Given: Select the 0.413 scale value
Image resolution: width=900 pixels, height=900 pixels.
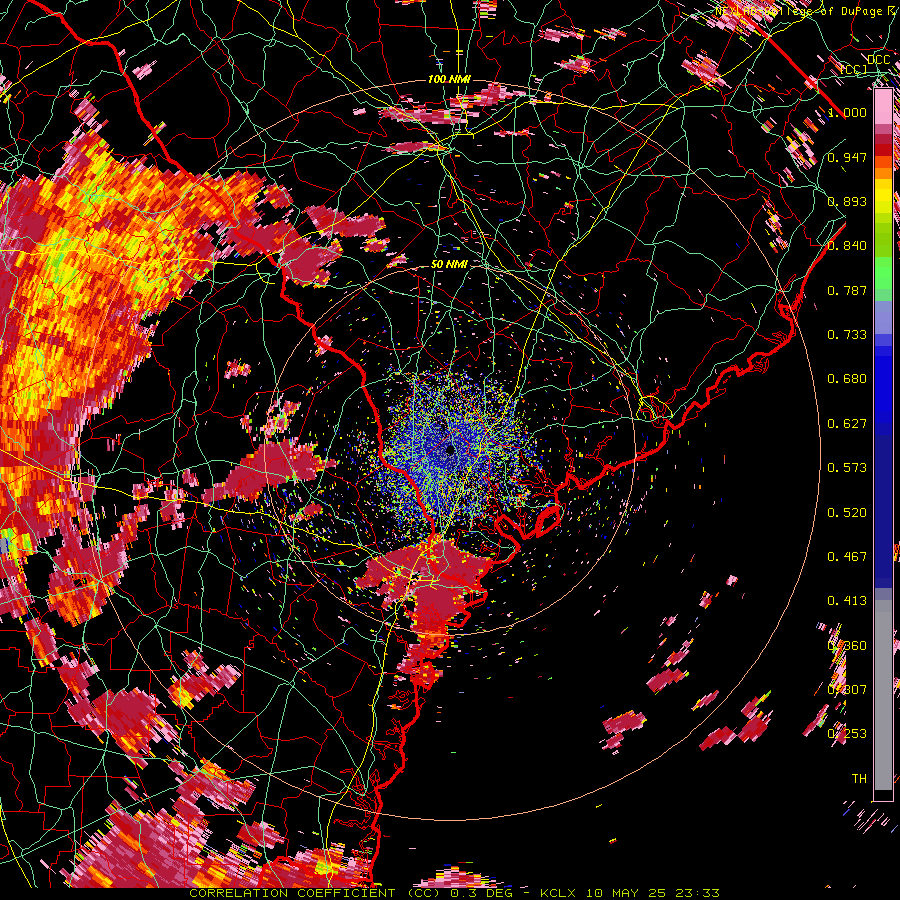Looking at the screenshot, I should [847, 601].
